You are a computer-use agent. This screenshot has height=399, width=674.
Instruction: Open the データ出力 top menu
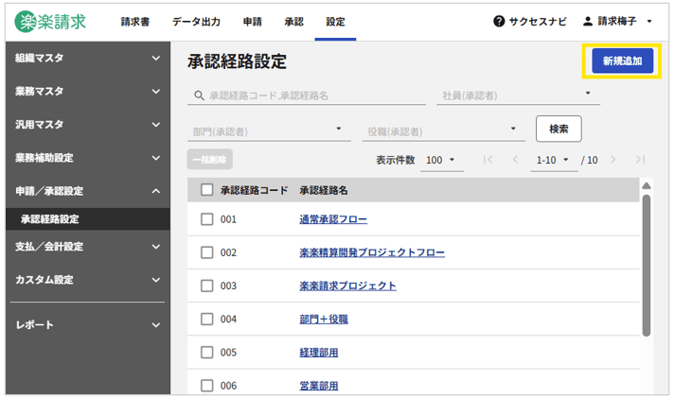[196, 21]
